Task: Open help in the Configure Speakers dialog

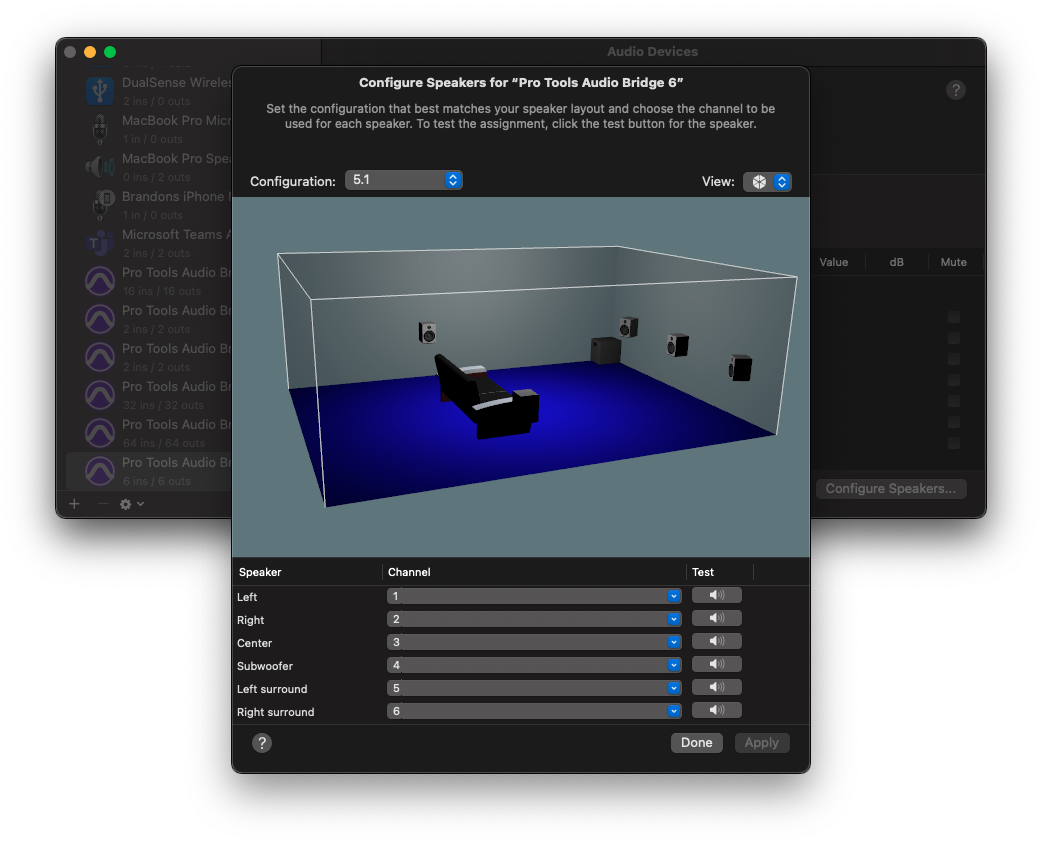Action: tap(262, 743)
